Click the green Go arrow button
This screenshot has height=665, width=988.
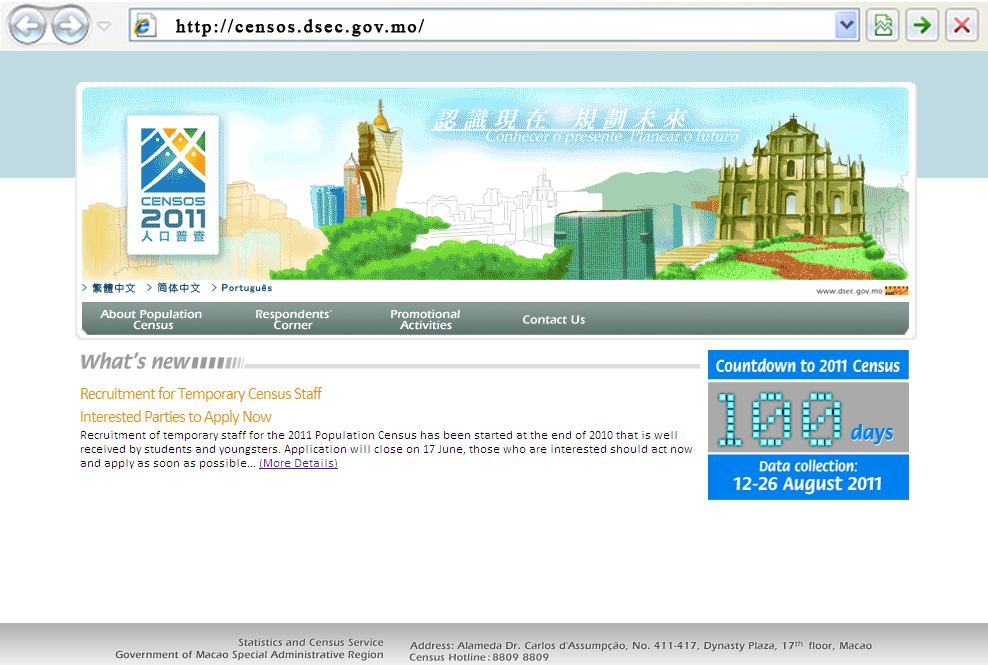pos(922,26)
